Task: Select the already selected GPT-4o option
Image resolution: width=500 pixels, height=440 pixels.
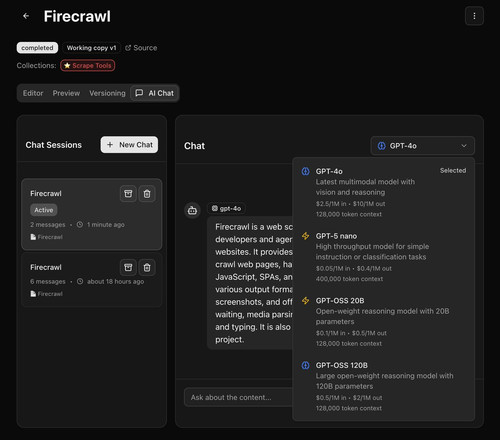Action: 383,192
